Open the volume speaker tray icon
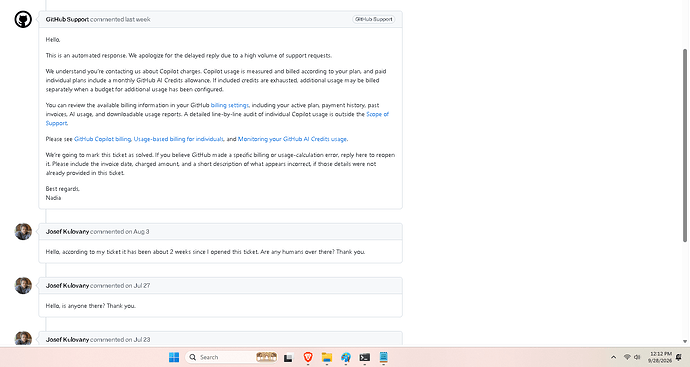The image size is (690, 367). (x=637, y=357)
